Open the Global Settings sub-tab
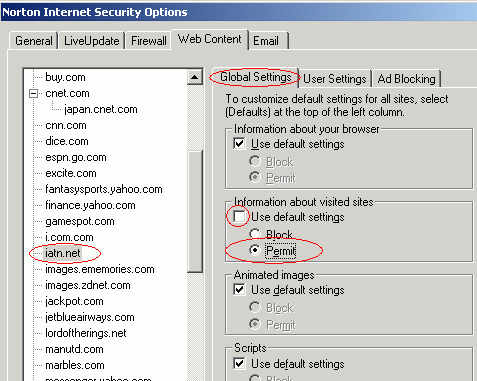 click(x=256, y=77)
